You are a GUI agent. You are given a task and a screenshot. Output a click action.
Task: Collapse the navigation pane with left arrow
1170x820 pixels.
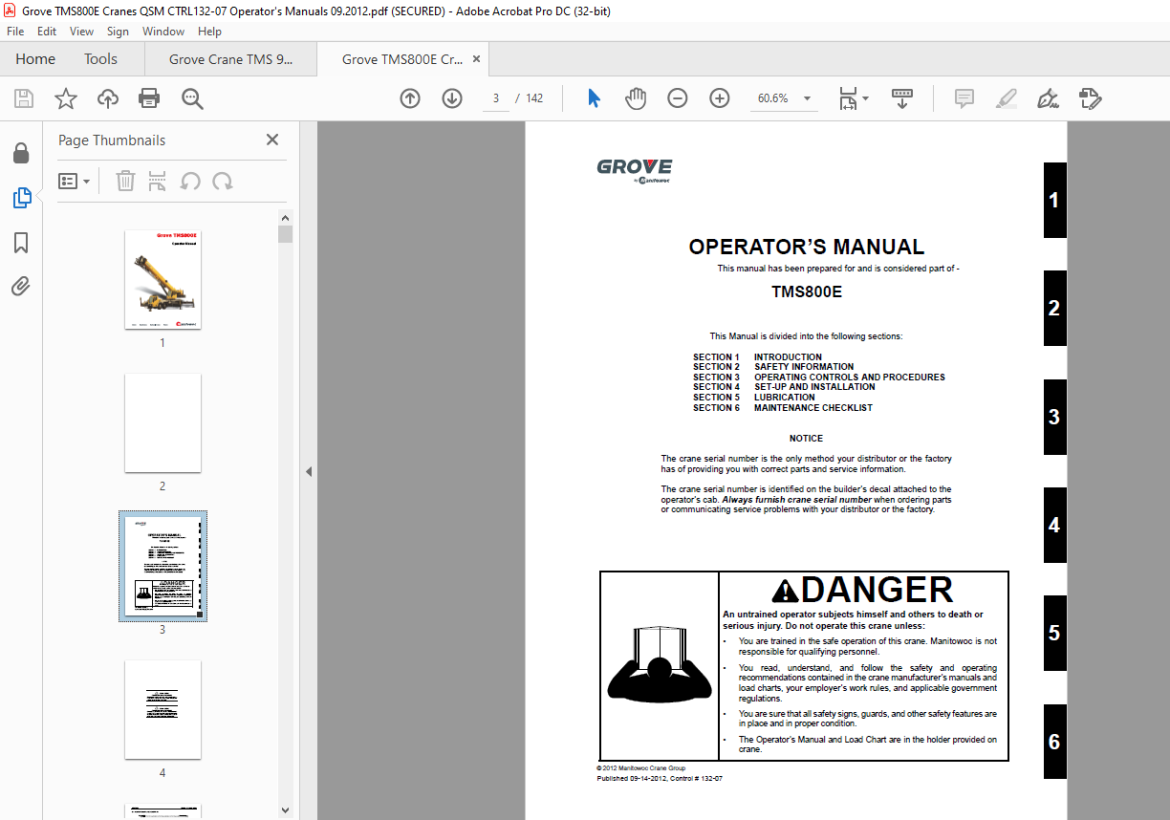click(x=308, y=472)
